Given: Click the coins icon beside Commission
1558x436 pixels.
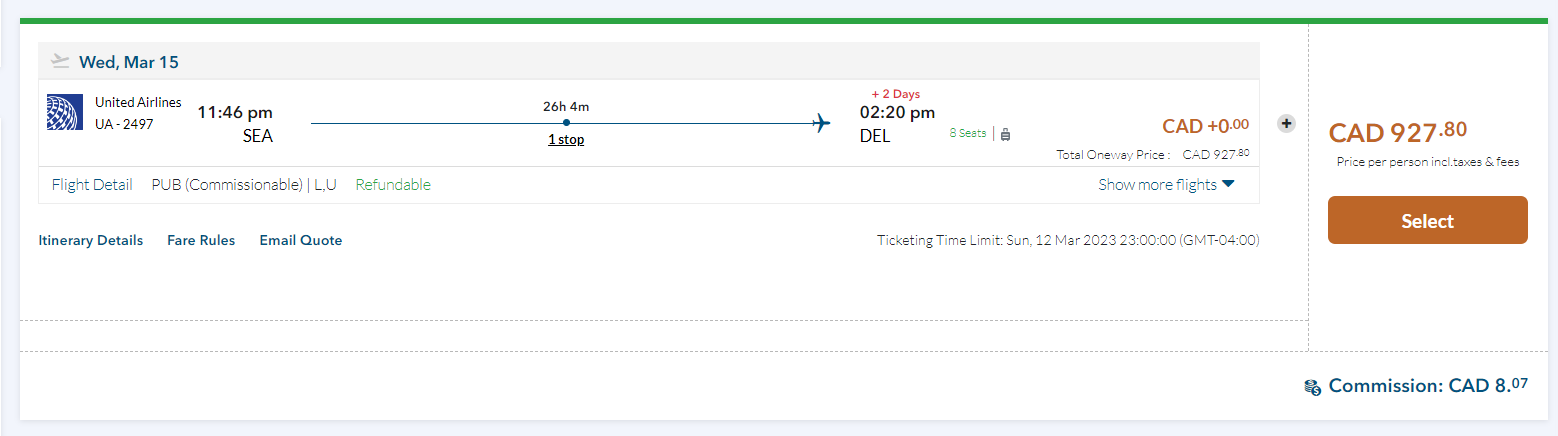Looking at the screenshot, I should point(1313,387).
